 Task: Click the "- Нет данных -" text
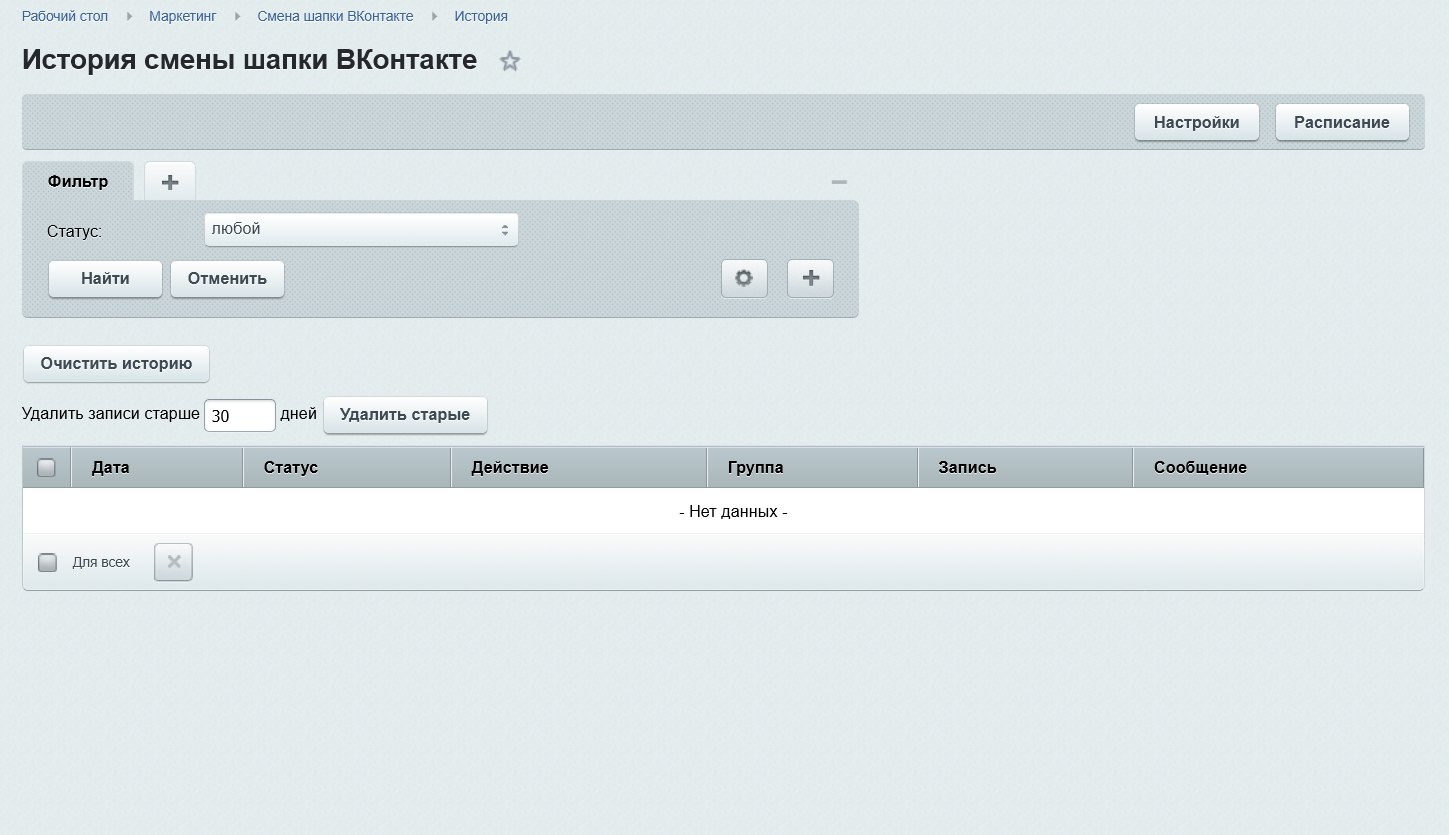pyautogui.click(x=734, y=512)
